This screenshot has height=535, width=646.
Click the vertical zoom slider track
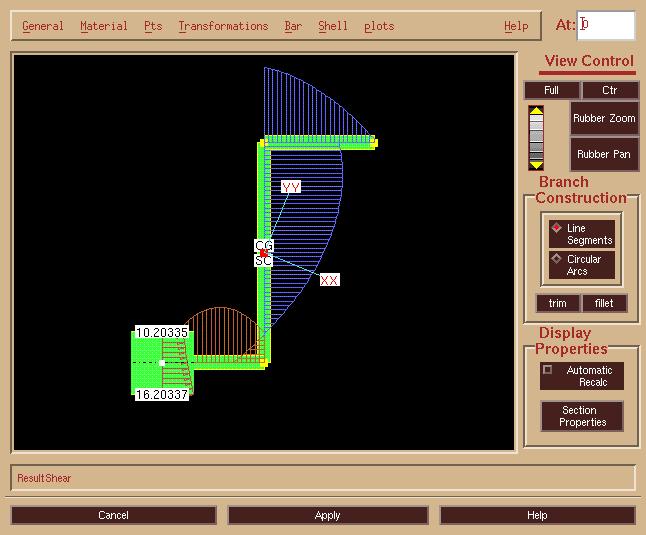[x=536, y=138]
